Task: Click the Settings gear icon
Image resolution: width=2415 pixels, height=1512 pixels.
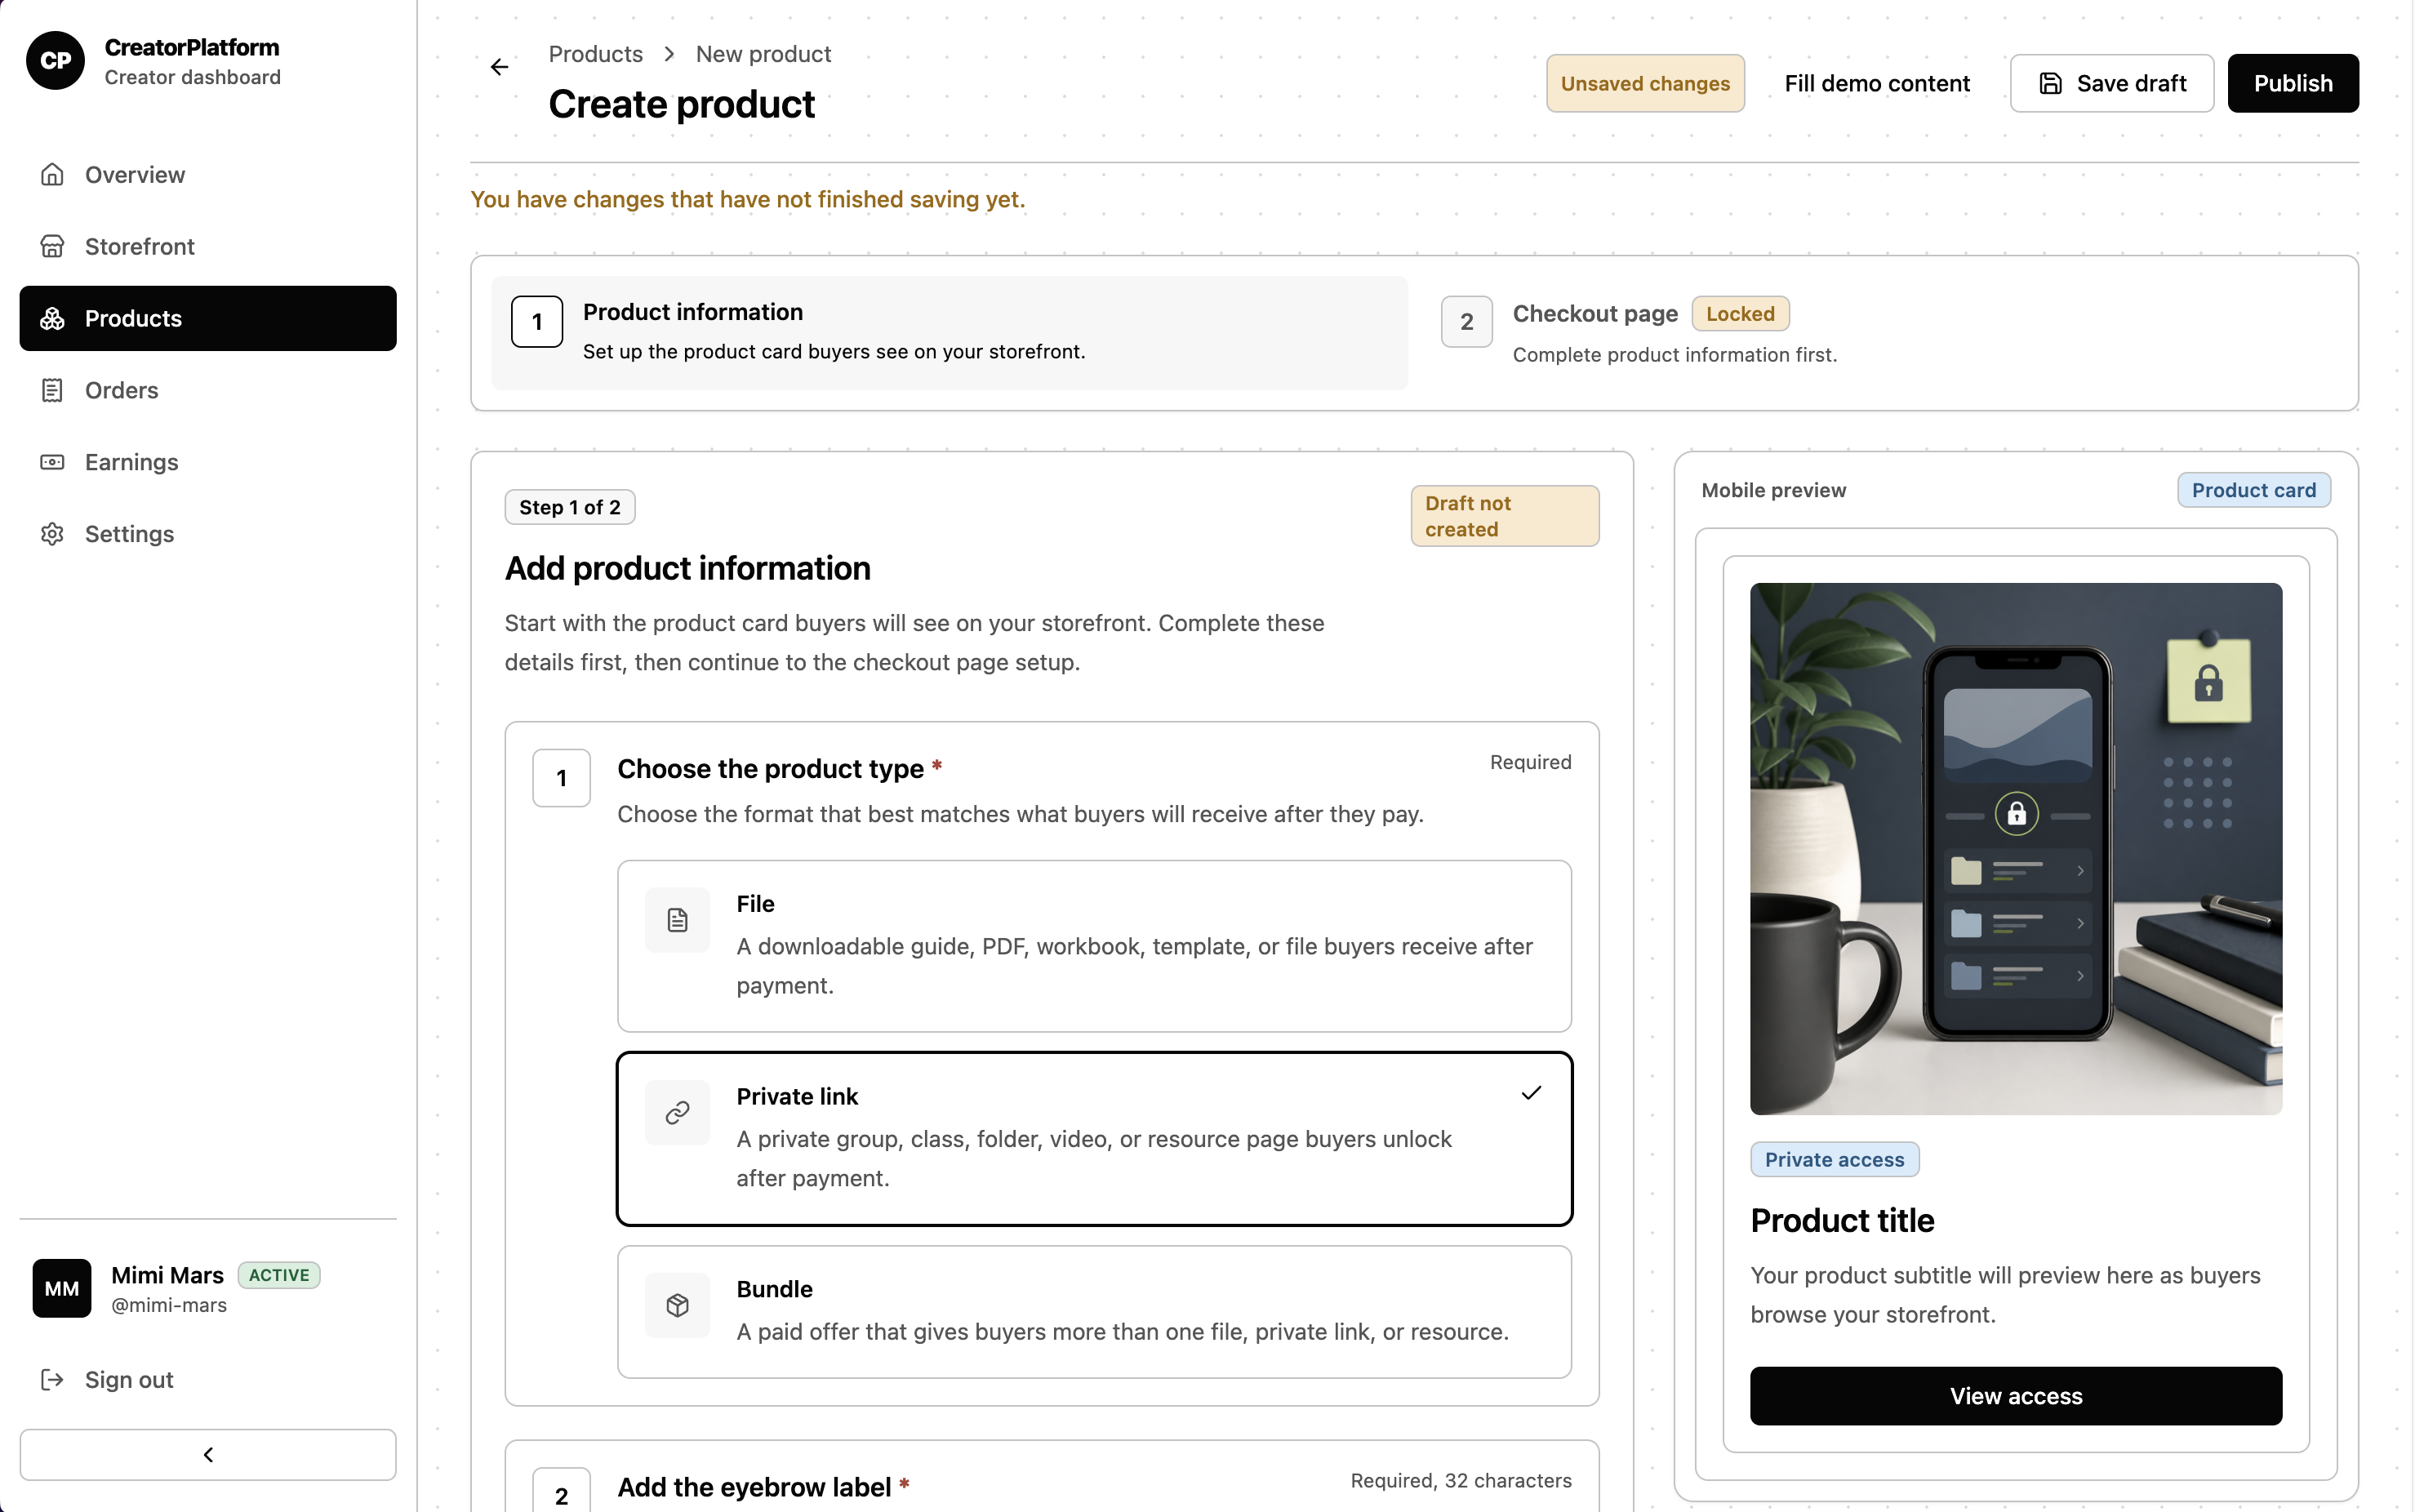Action: (x=52, y=534)
